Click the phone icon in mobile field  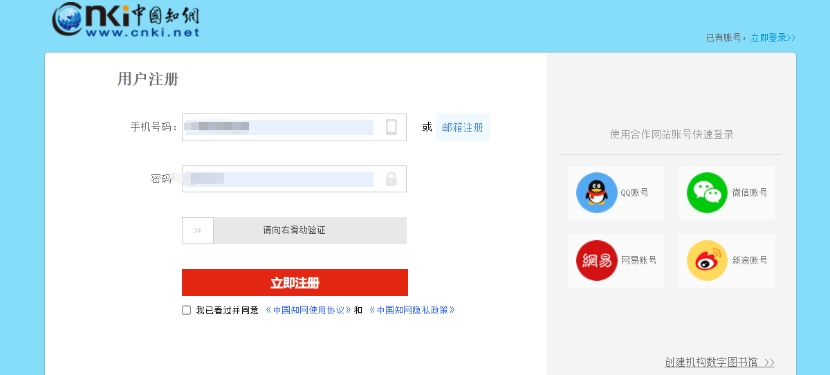tap(391, 127)
